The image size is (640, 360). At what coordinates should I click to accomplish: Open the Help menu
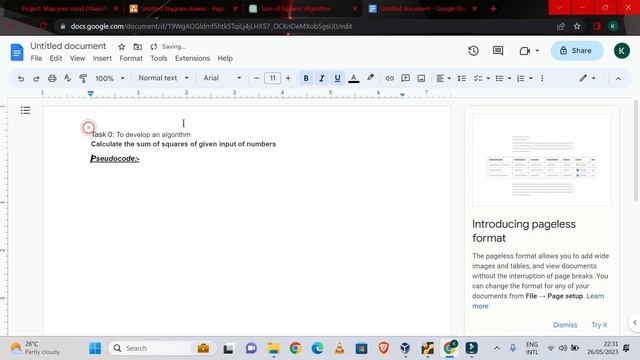[x=225, y=58]
